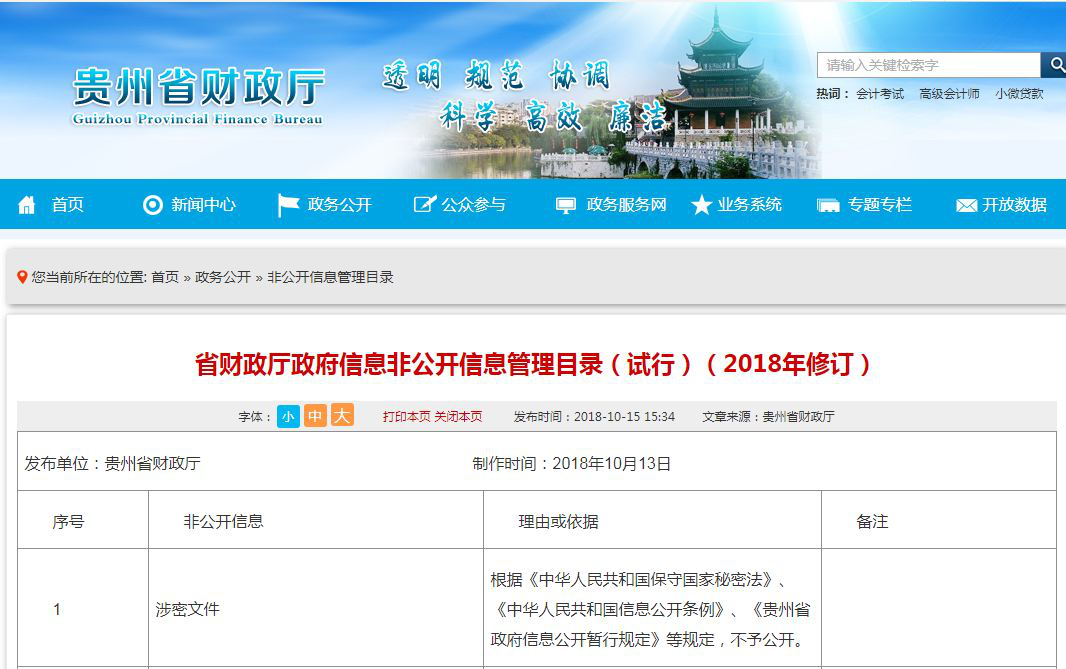Click 打印本页 to print the page

pyautogui.click(x=407, y=417)
